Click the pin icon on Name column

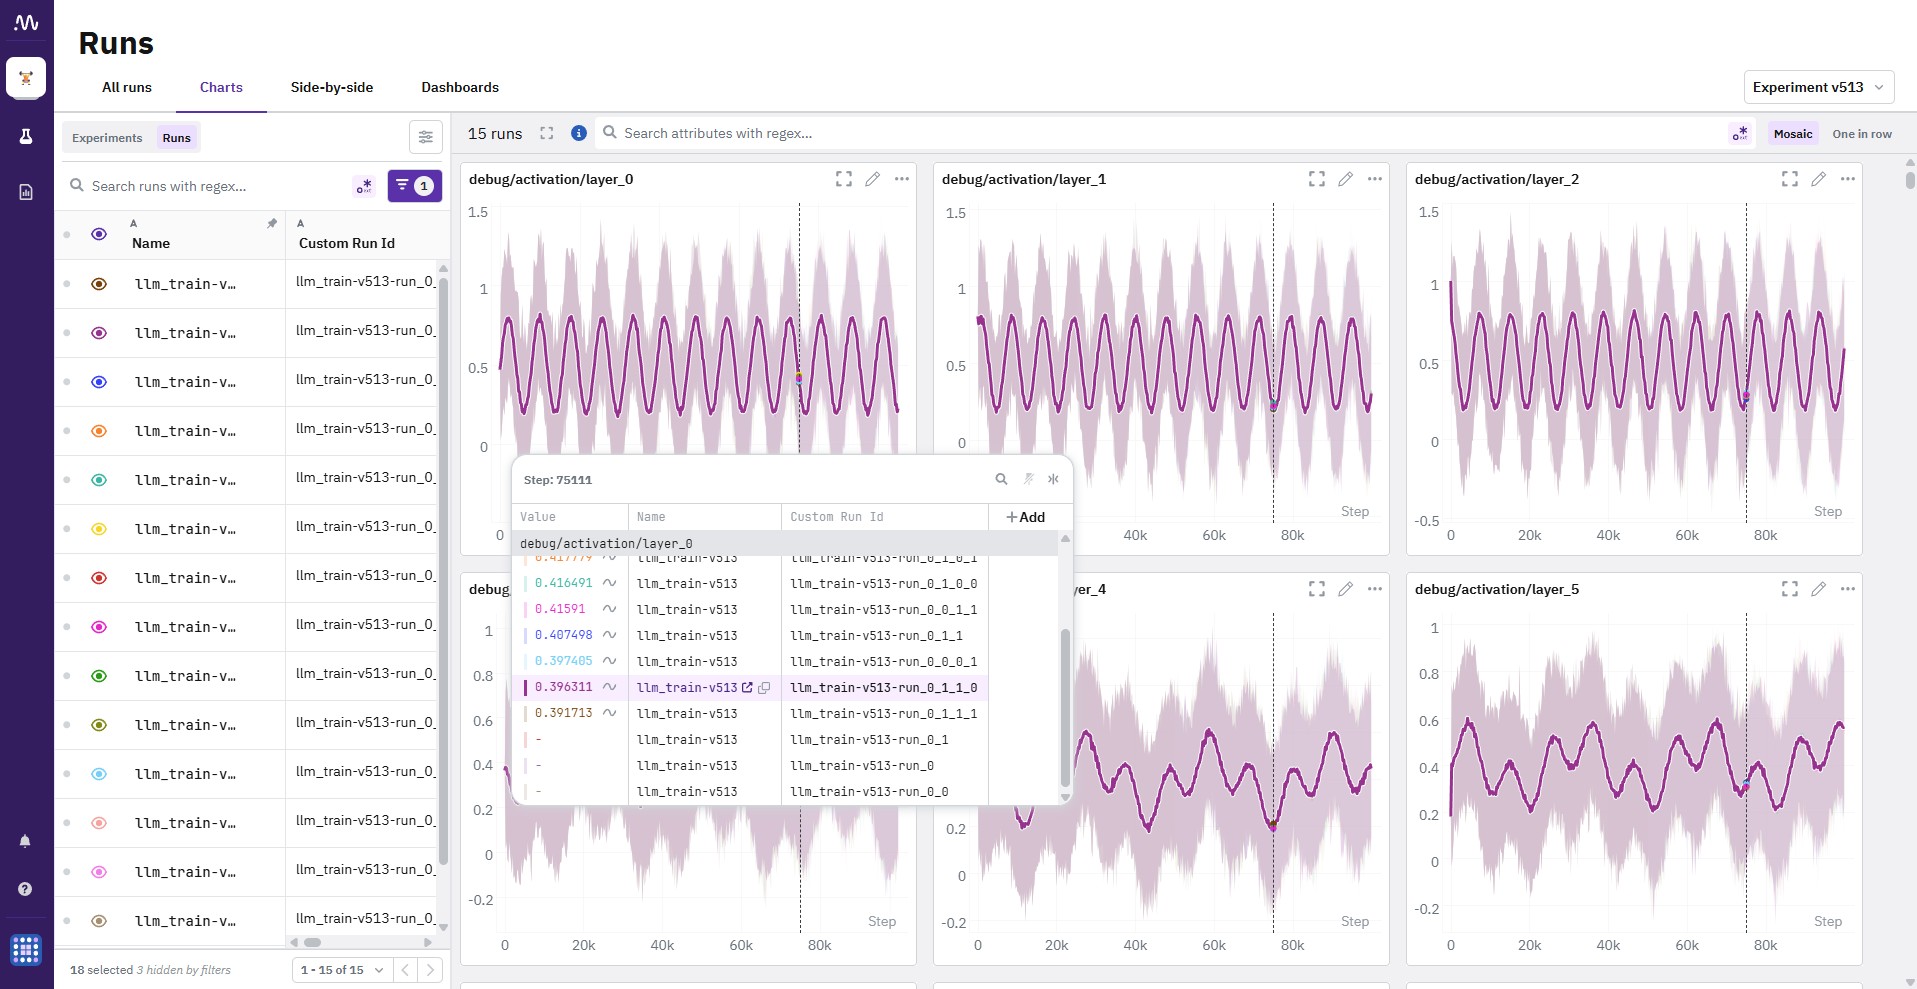coord(272,223)
